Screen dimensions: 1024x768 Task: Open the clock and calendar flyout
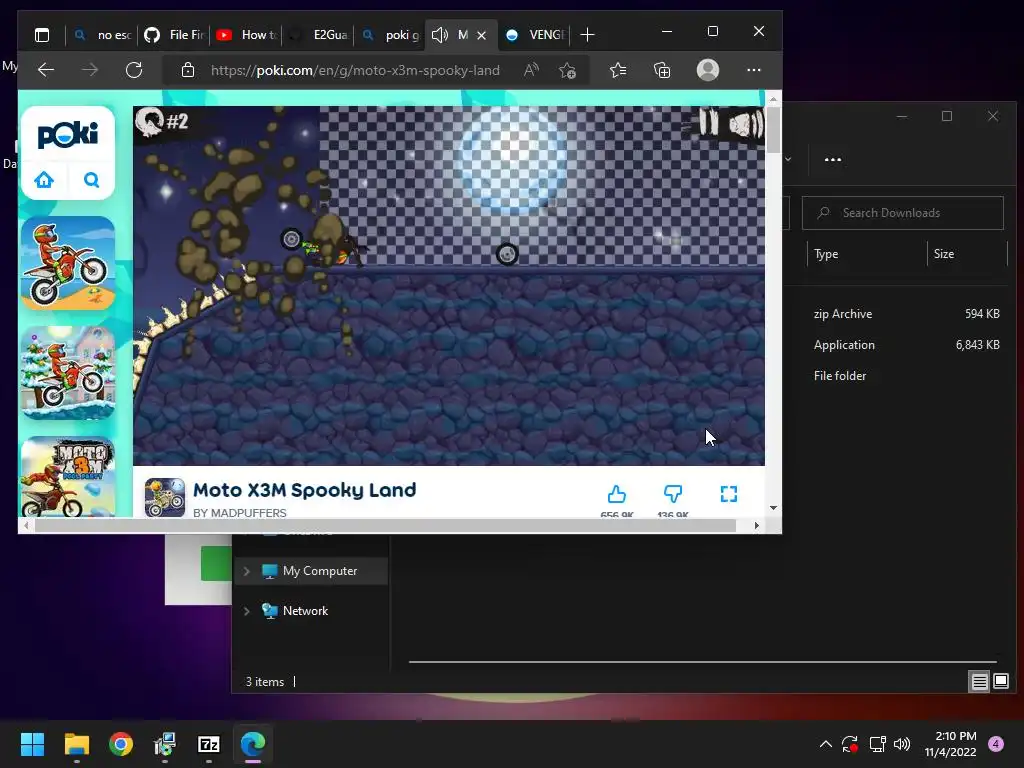(x=950, y=744)
